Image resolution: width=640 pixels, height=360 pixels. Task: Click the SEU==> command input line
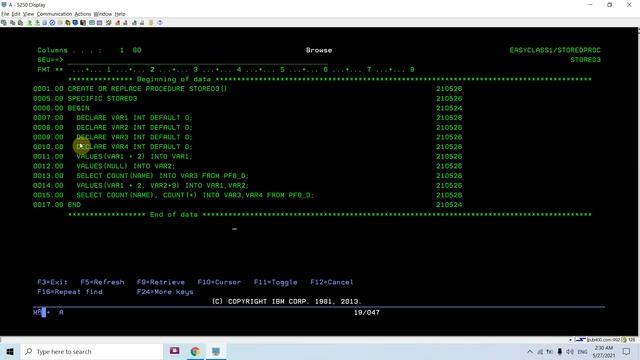(x=198, y=60)
